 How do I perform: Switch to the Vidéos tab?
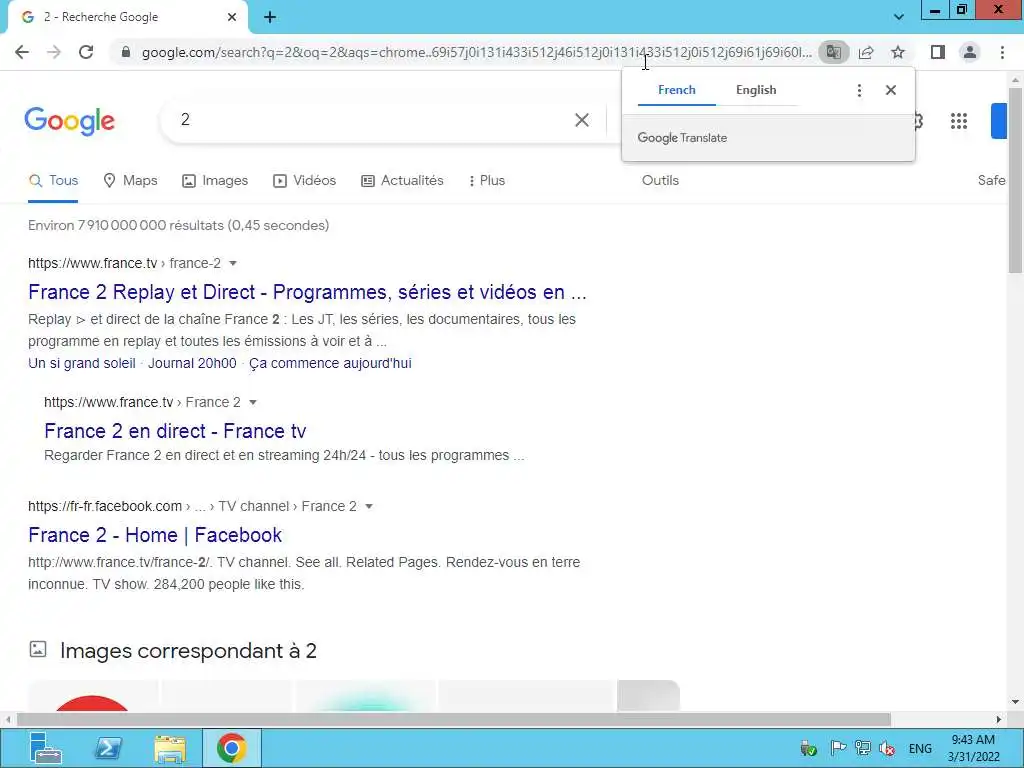point(304,181)
